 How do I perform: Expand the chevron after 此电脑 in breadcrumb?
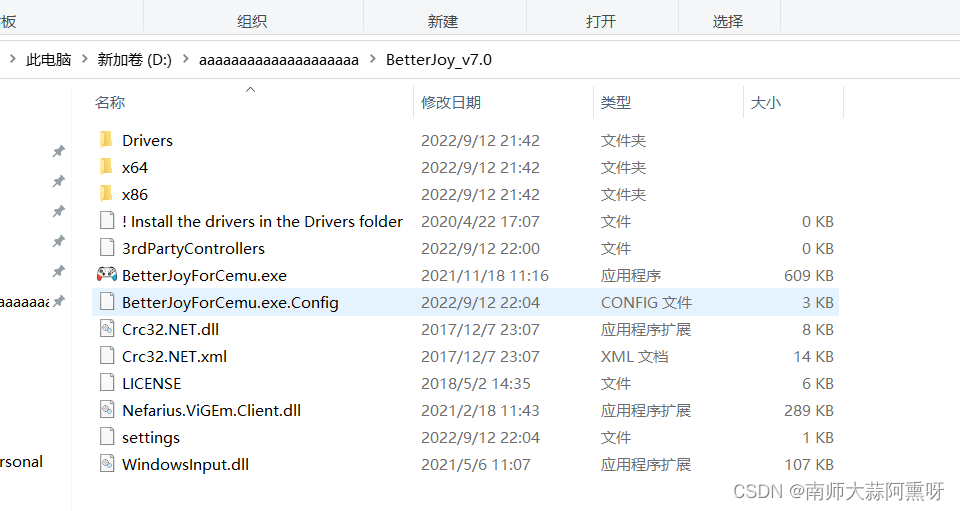(84, 59)
